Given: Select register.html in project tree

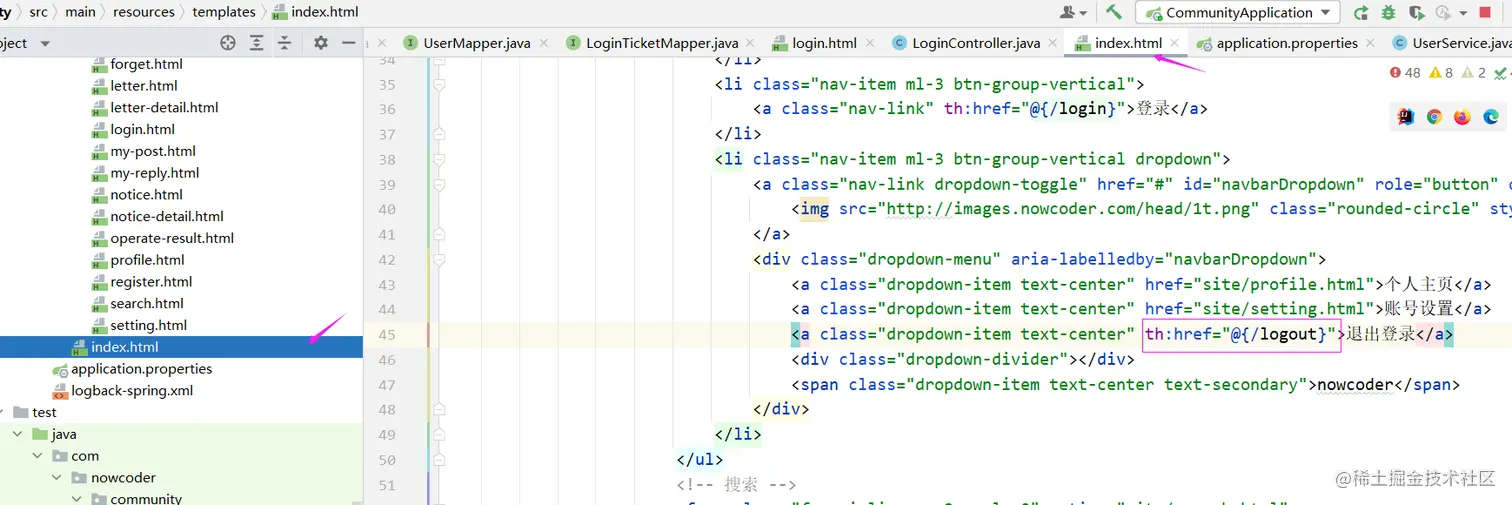Looking at the screenshot, I should [x=151, y=282].
